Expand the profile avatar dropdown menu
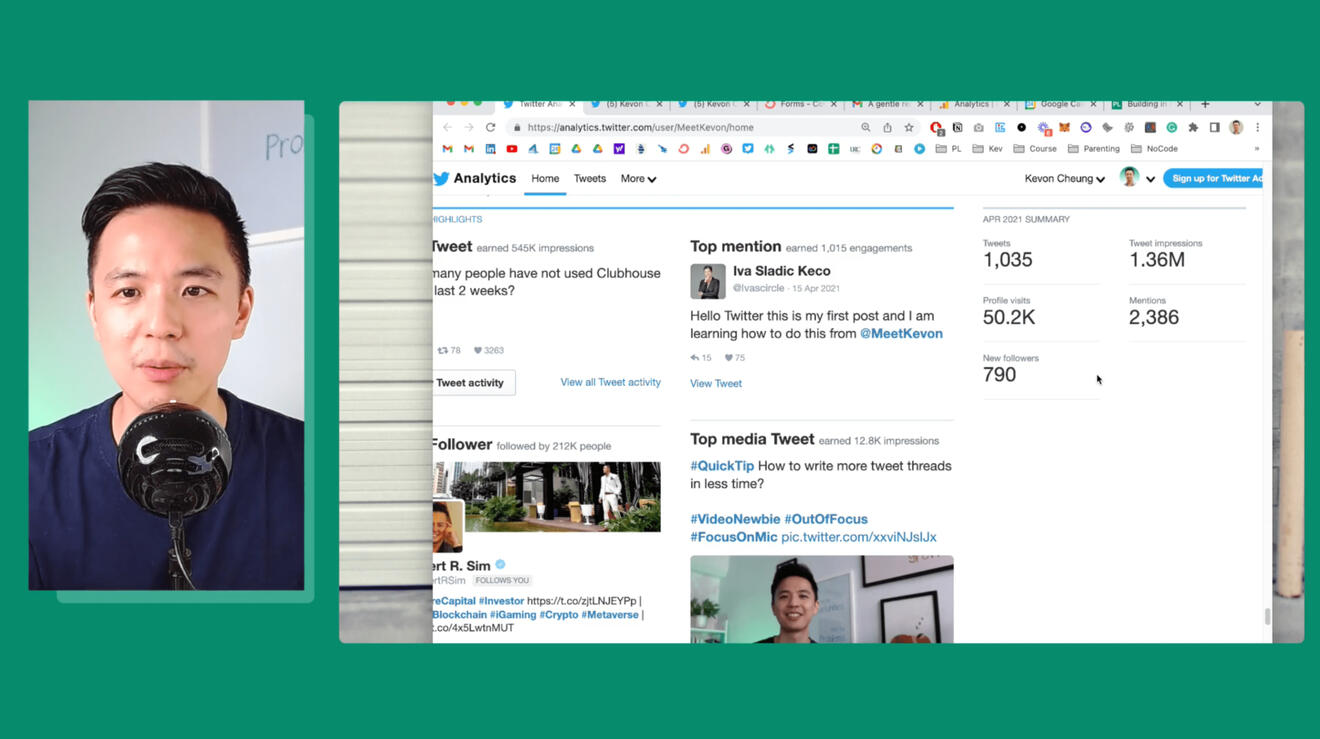This screenshot has height=739, width=1320. (x=1137, y=179)
